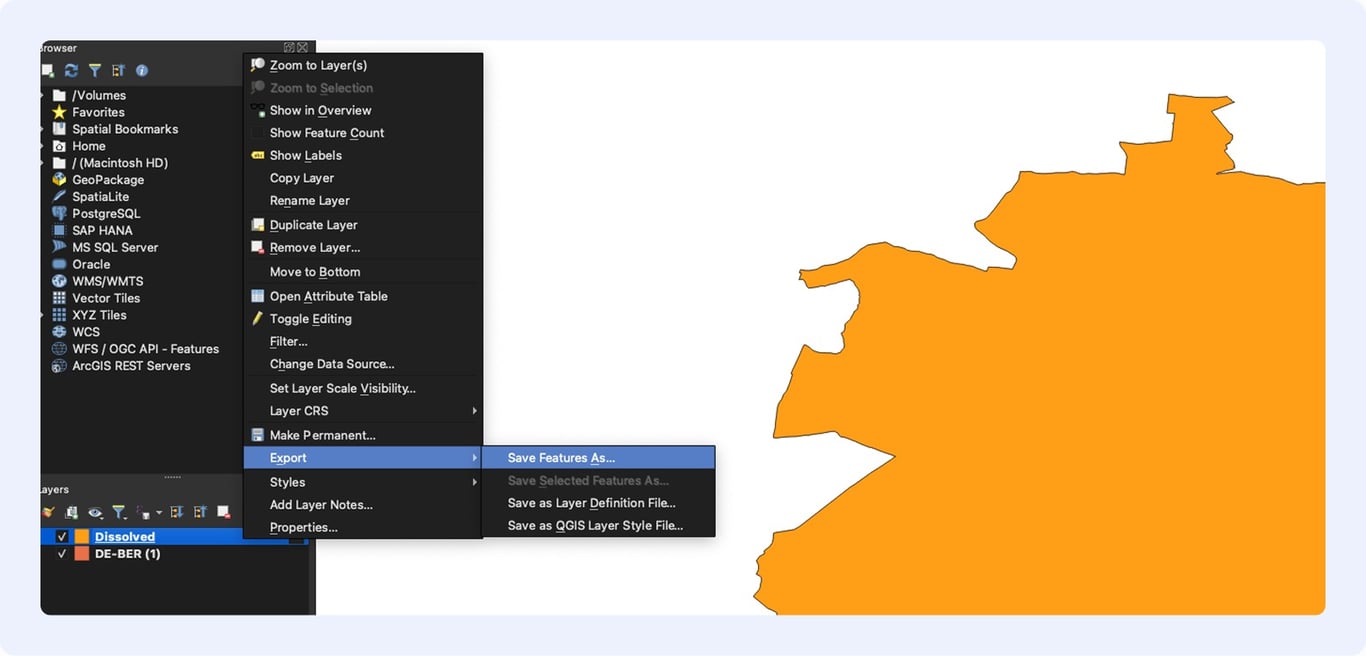Click the Filter Browser funnel icon
This screenshot has height=656, width=1366.
coord(95,70)
